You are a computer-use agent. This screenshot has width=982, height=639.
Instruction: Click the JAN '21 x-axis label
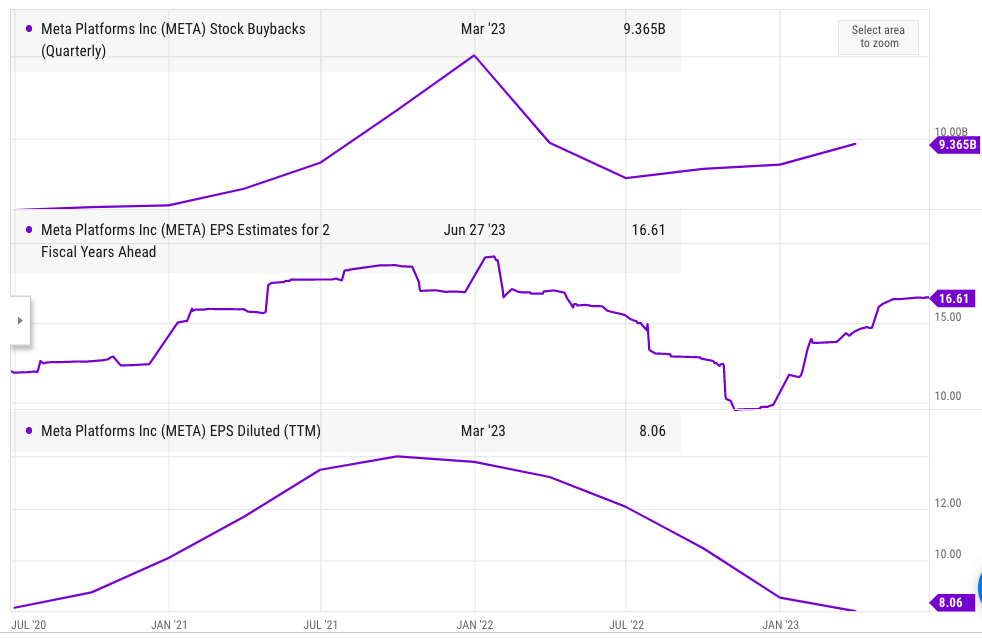169,625
